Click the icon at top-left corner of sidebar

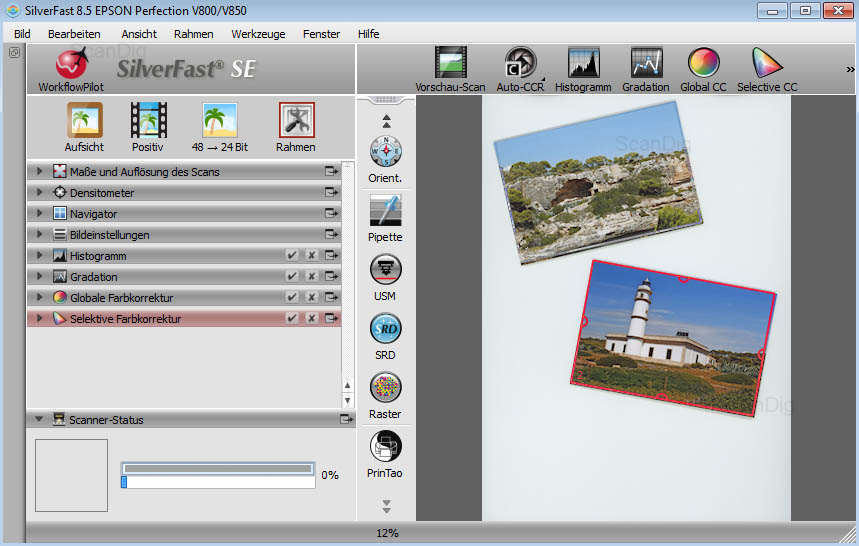(x=14, y=53)
